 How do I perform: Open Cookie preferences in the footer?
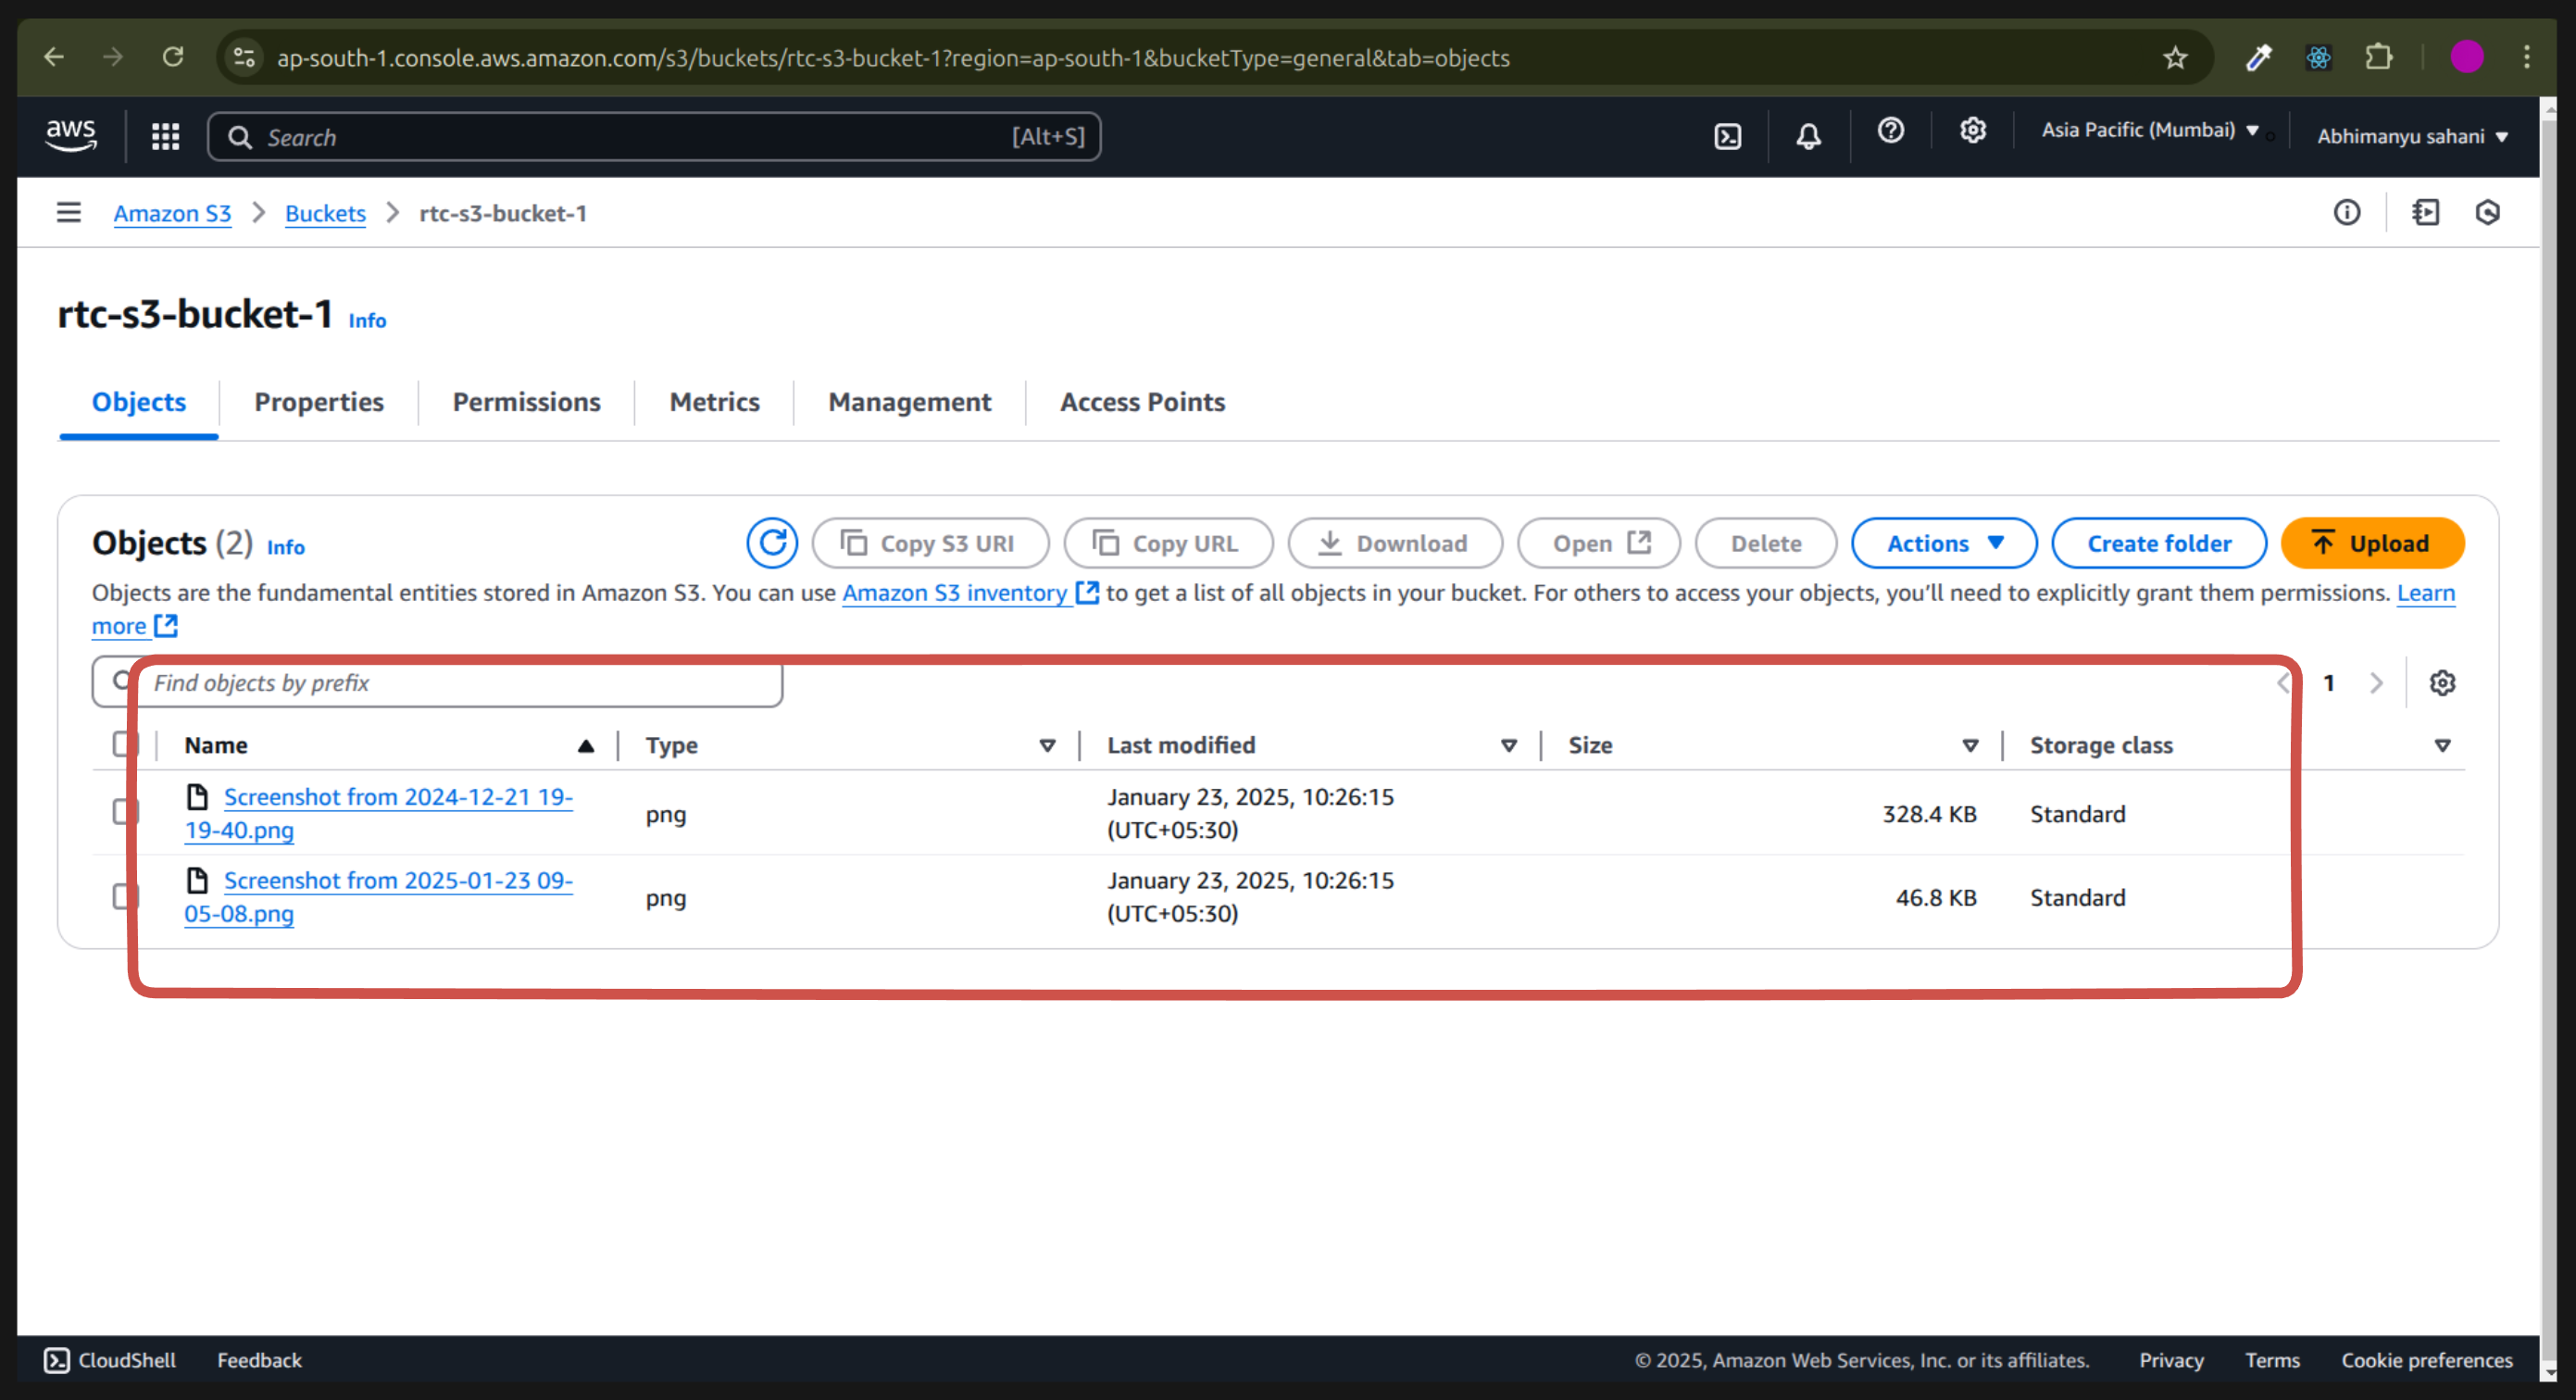pos(2426,1360)
